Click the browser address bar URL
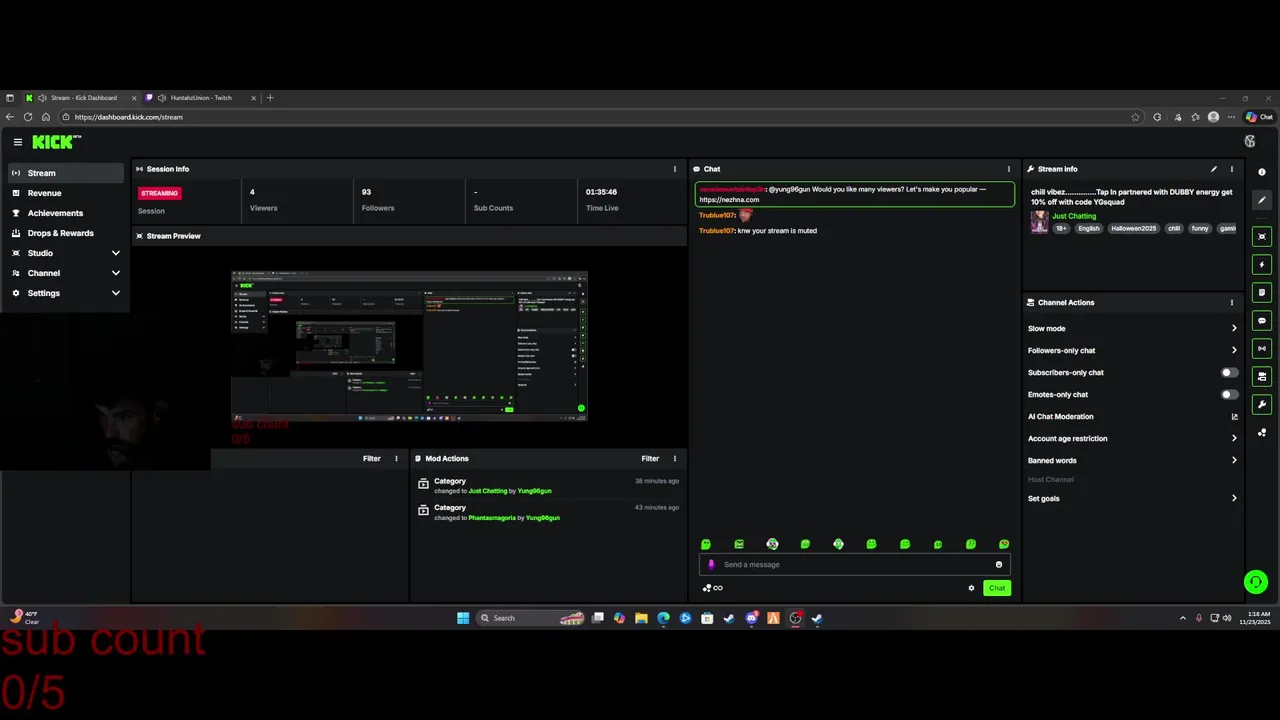Viewport: 1280px width, 720px height. coord(128,117)
